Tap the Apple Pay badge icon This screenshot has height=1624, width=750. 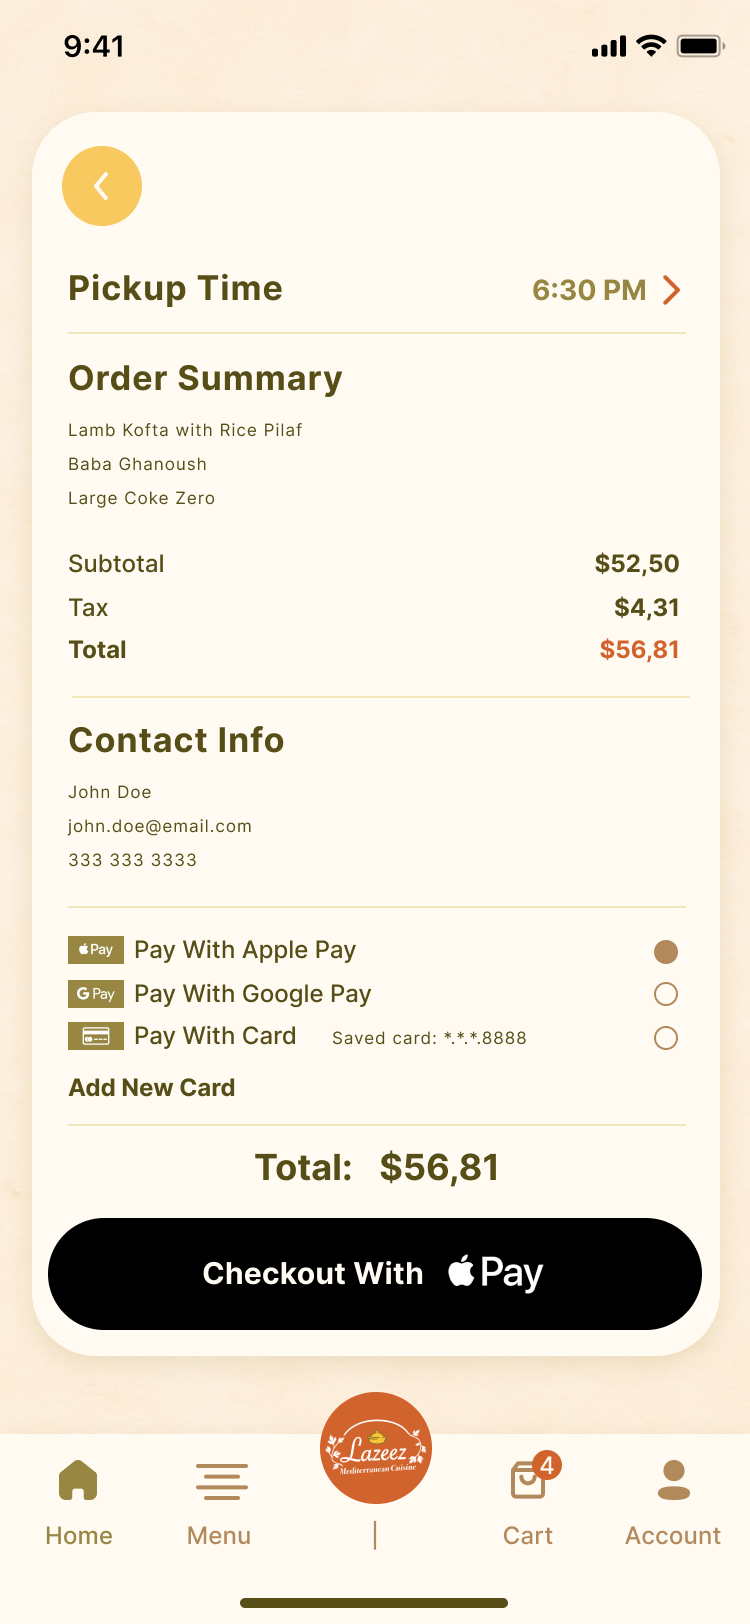click(96, 950)
